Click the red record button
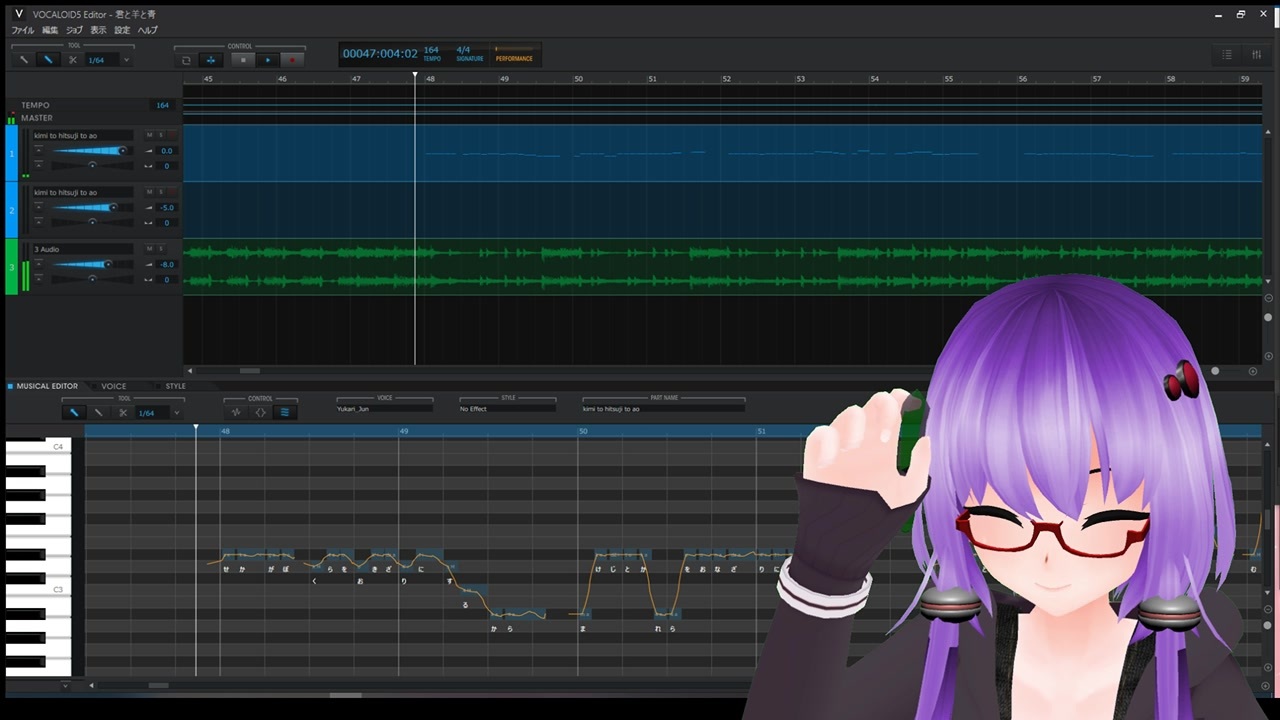1280x720 pixels. click(292, 60)
